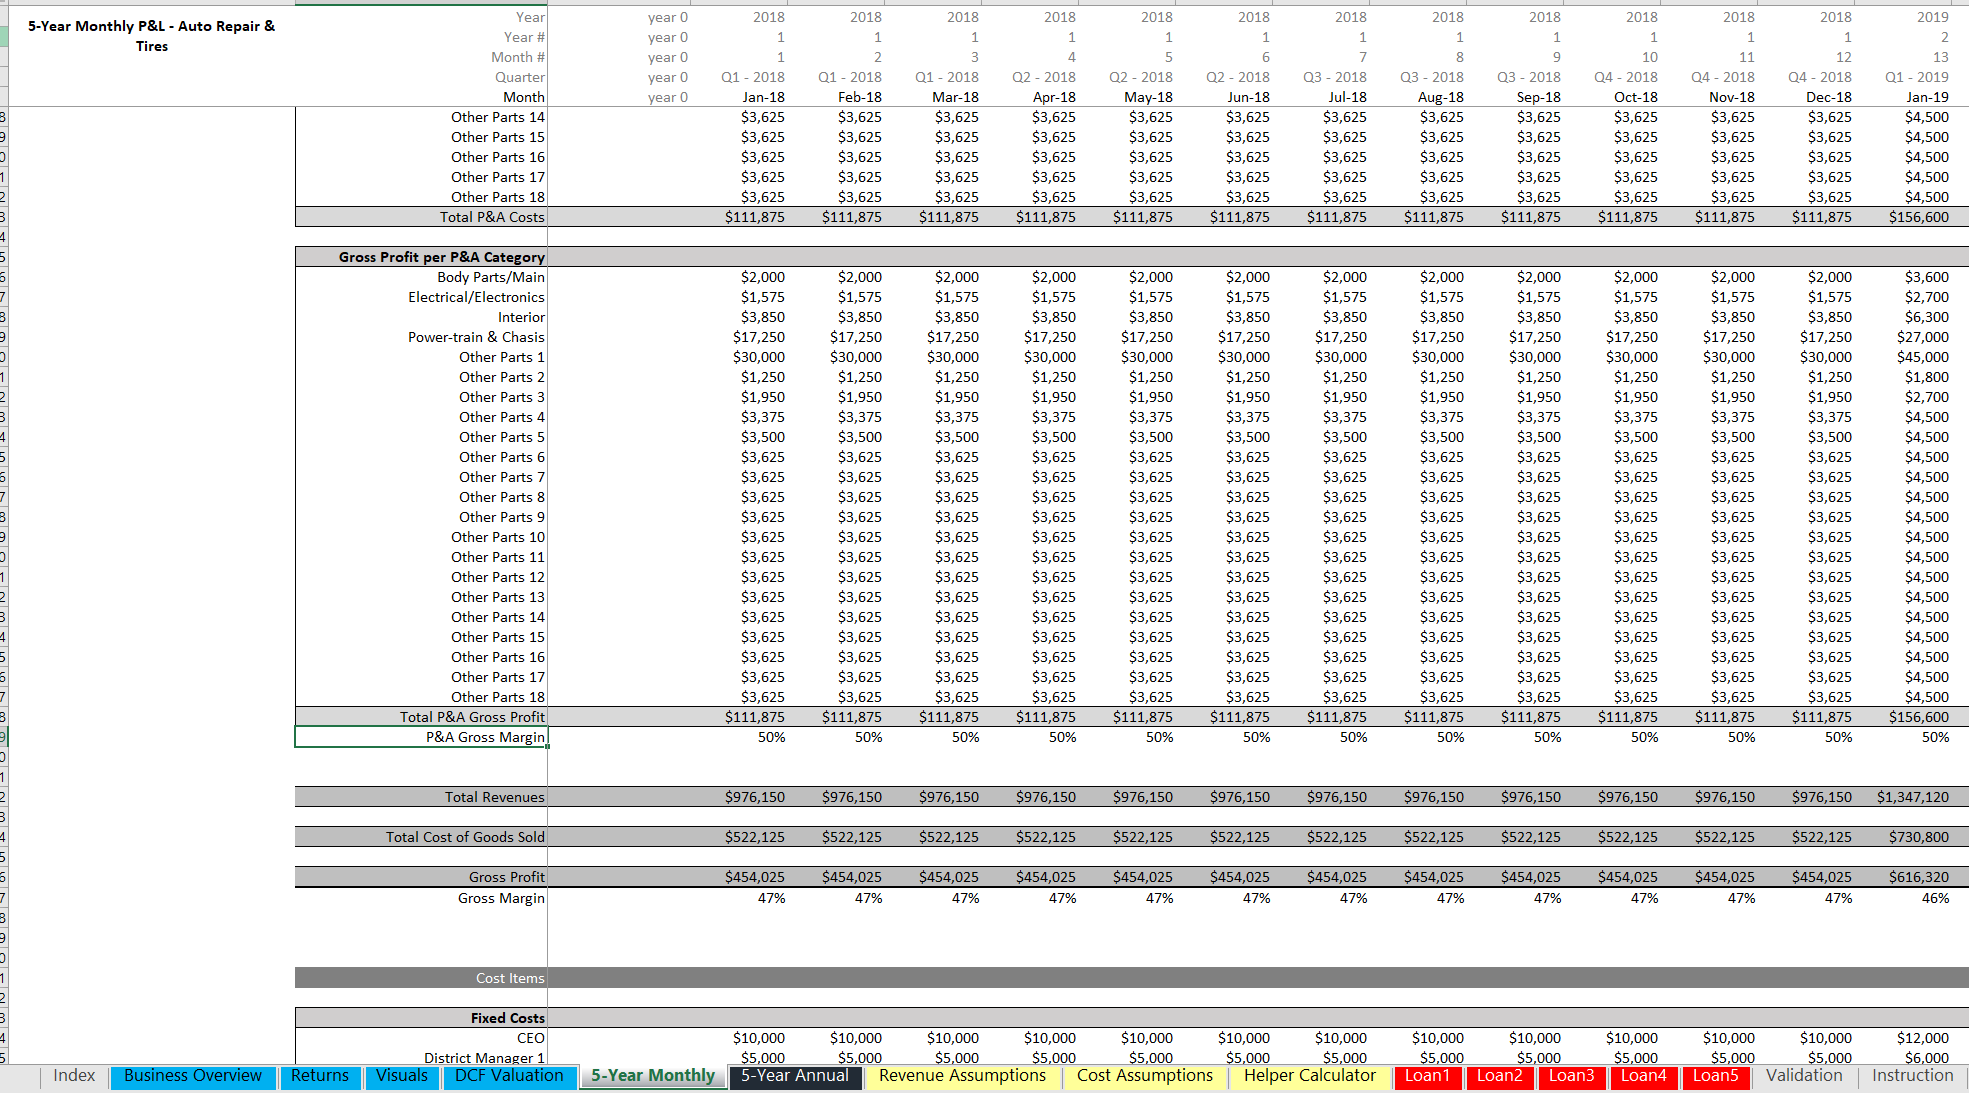Open the Loan2 sheet tab

pyautogui.click(x=1500, y=1076)
